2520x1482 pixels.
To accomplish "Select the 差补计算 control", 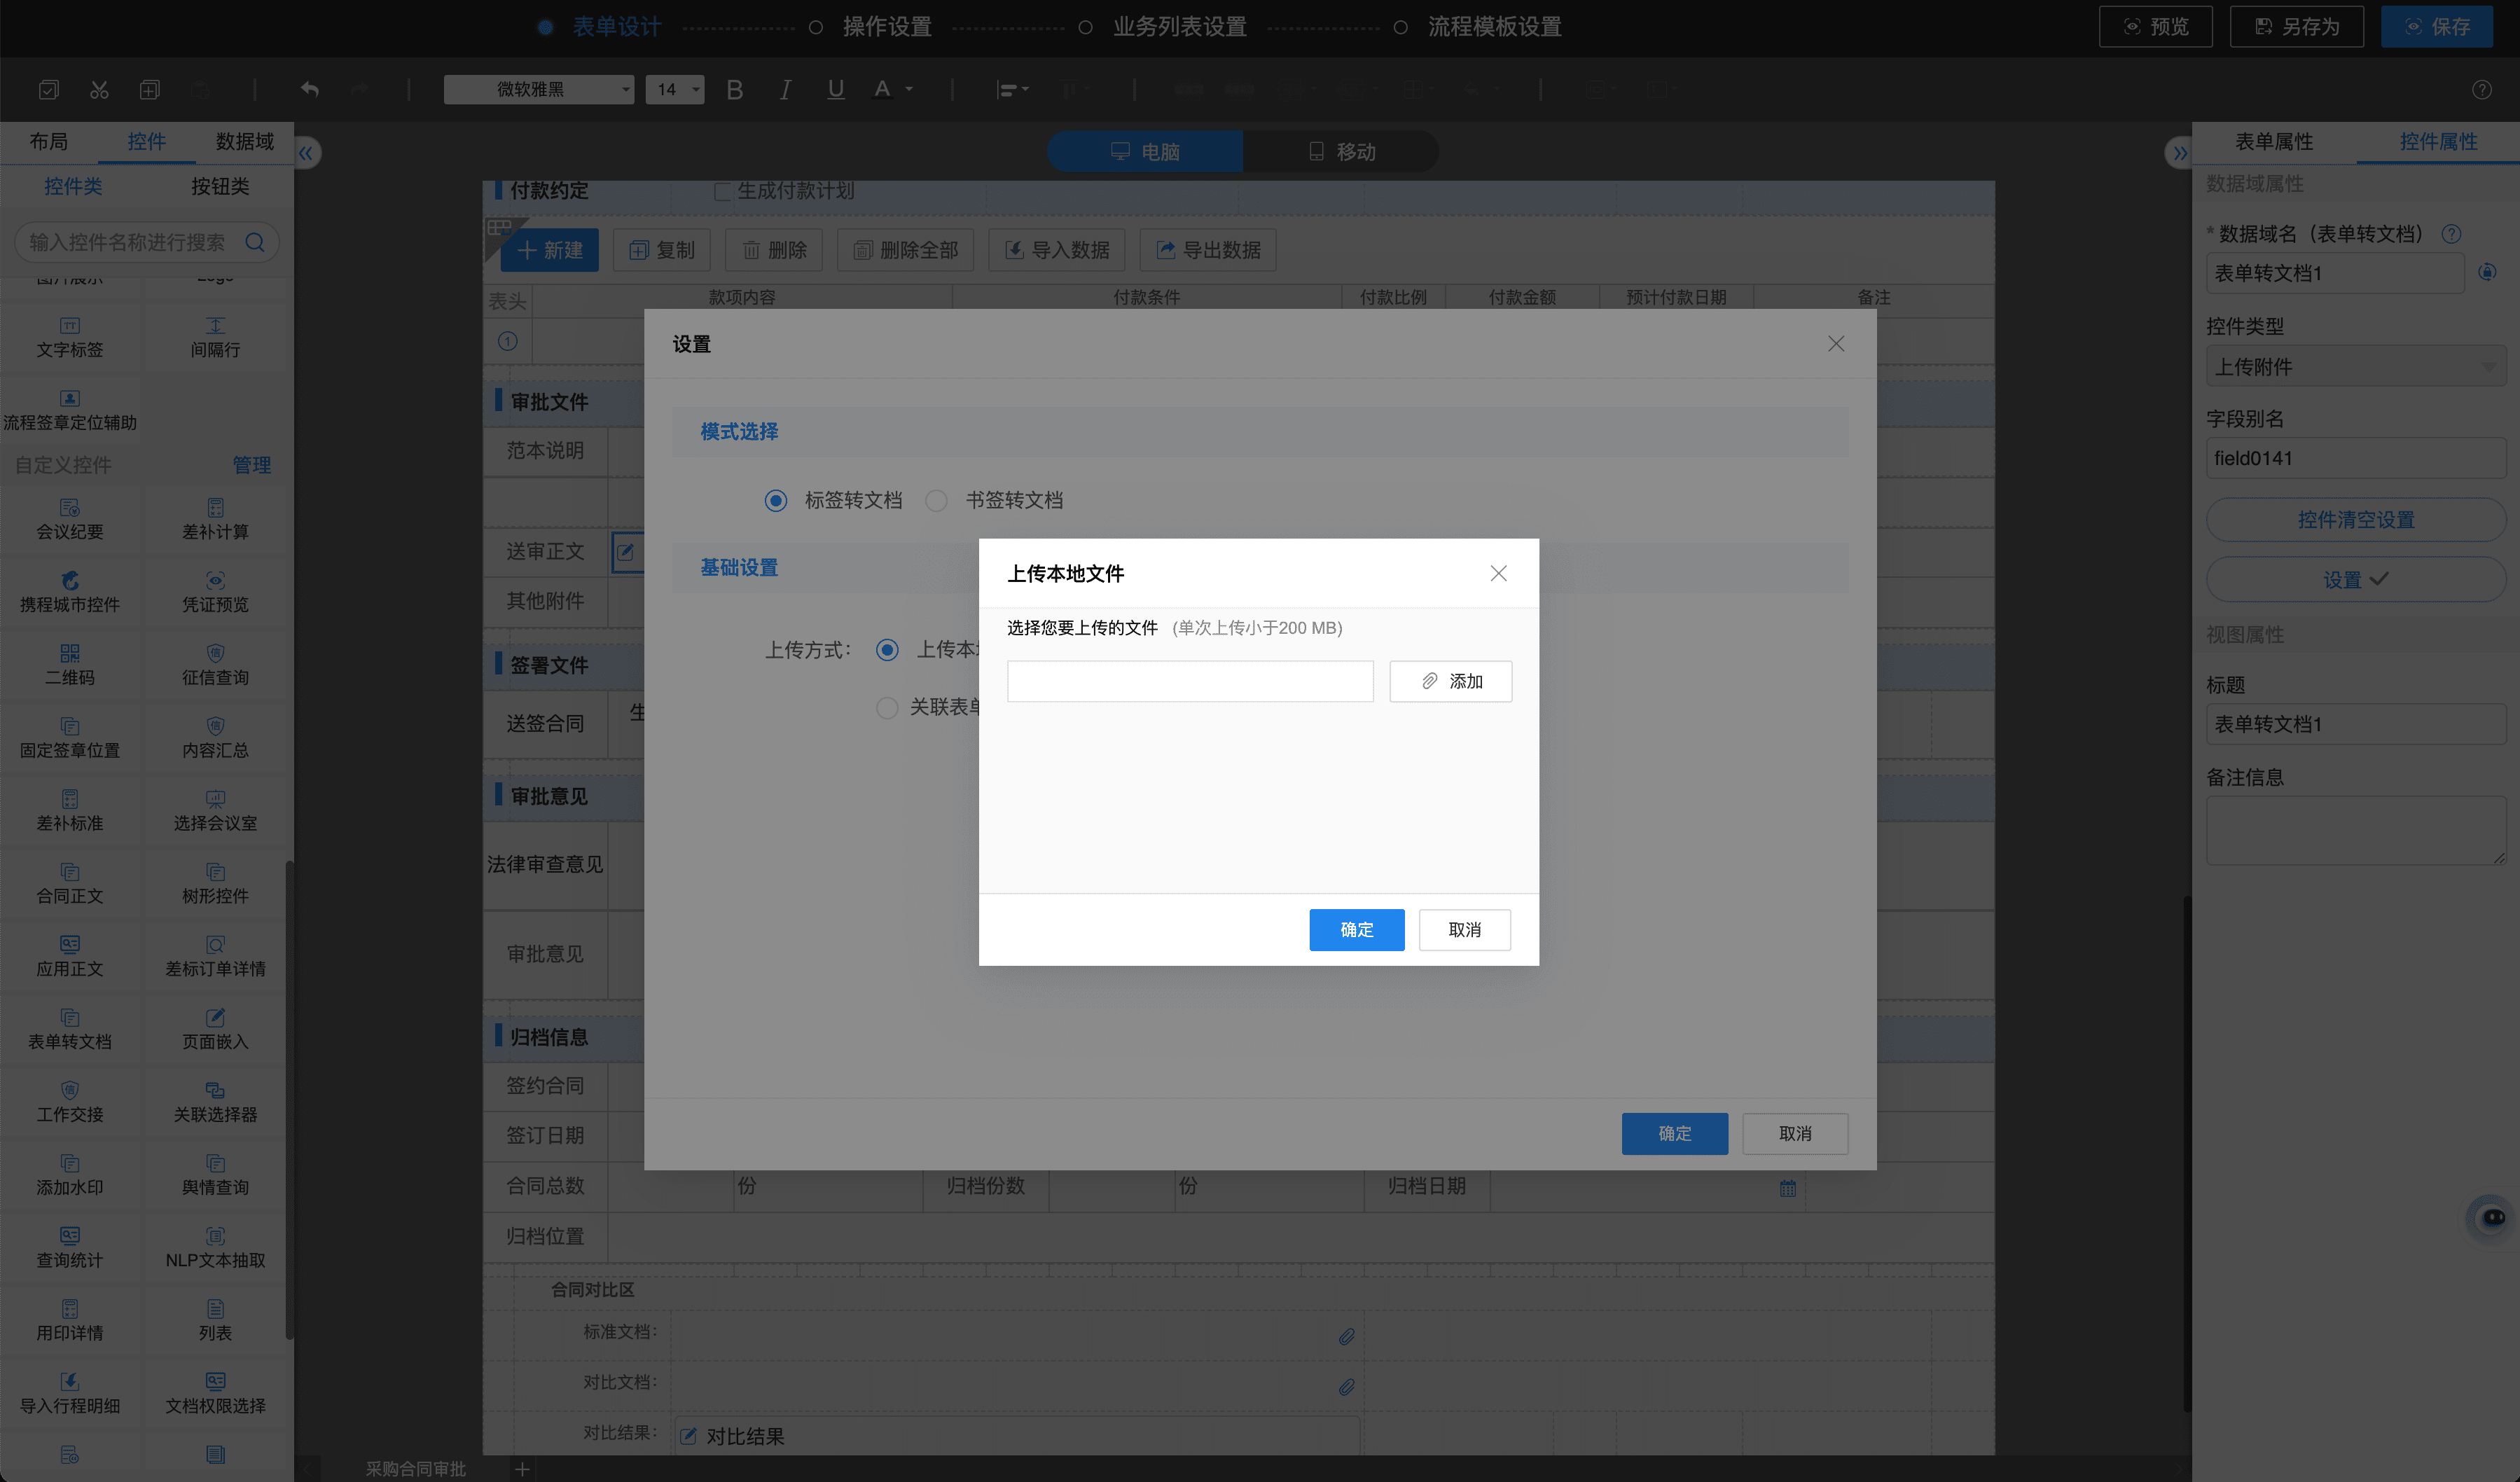I will point(216,520).
